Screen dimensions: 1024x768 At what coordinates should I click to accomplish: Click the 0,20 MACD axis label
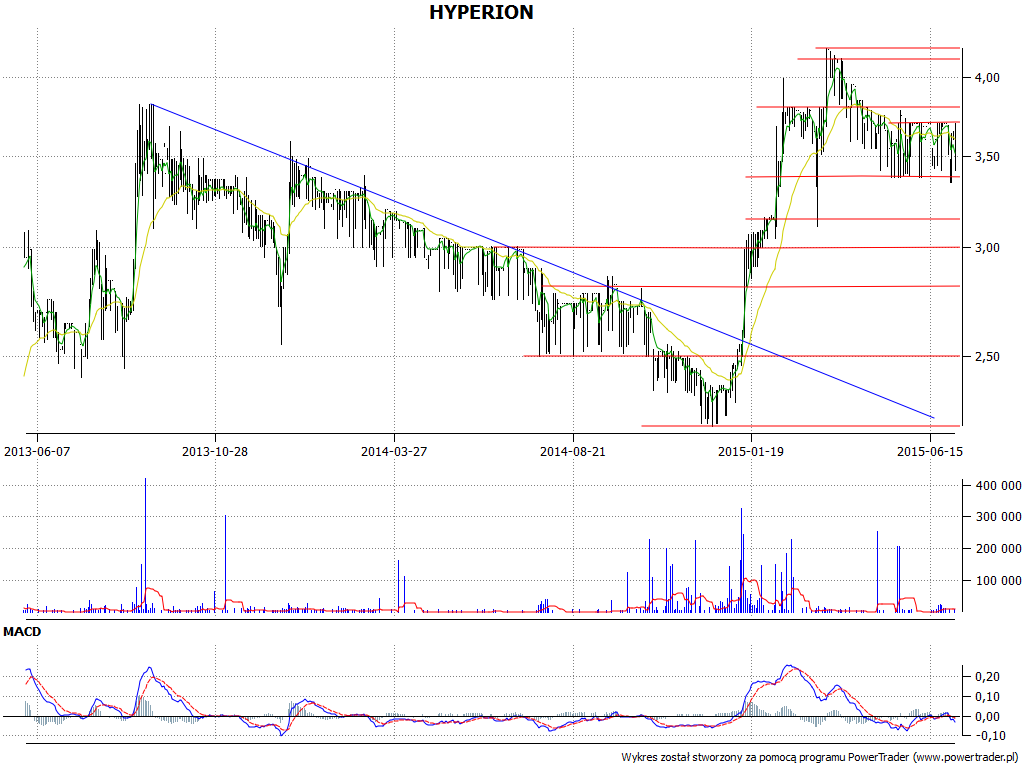click(987, 677)
